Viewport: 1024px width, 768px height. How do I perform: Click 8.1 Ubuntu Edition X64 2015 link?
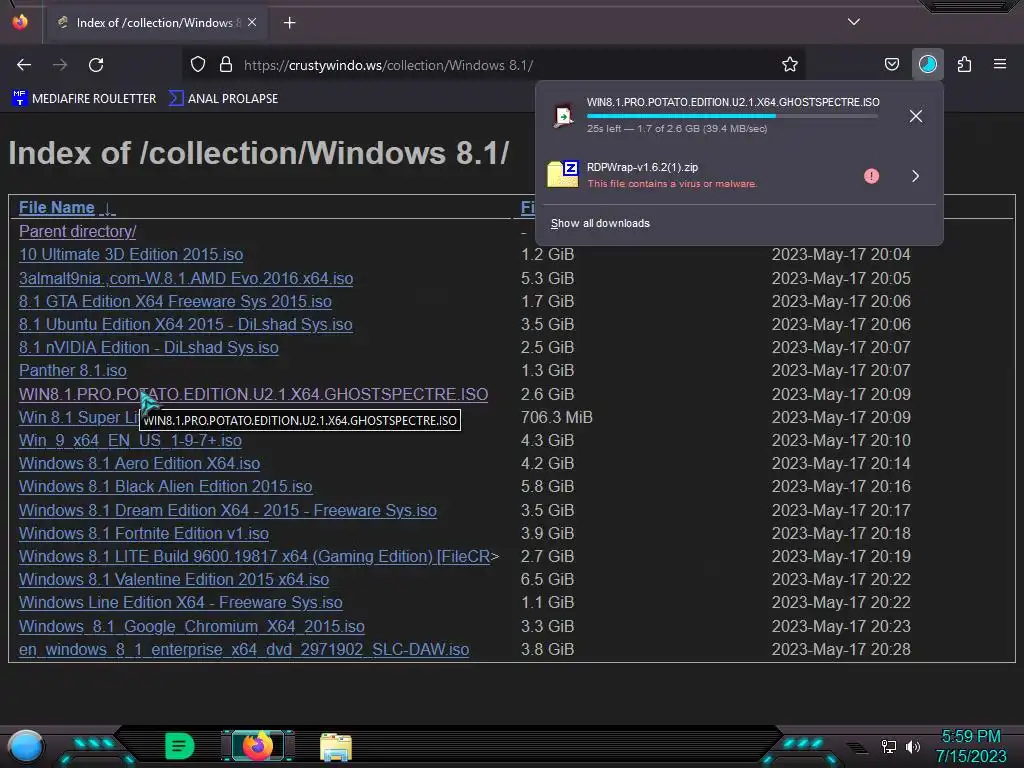pyautogui.click(x=185, y=325)
